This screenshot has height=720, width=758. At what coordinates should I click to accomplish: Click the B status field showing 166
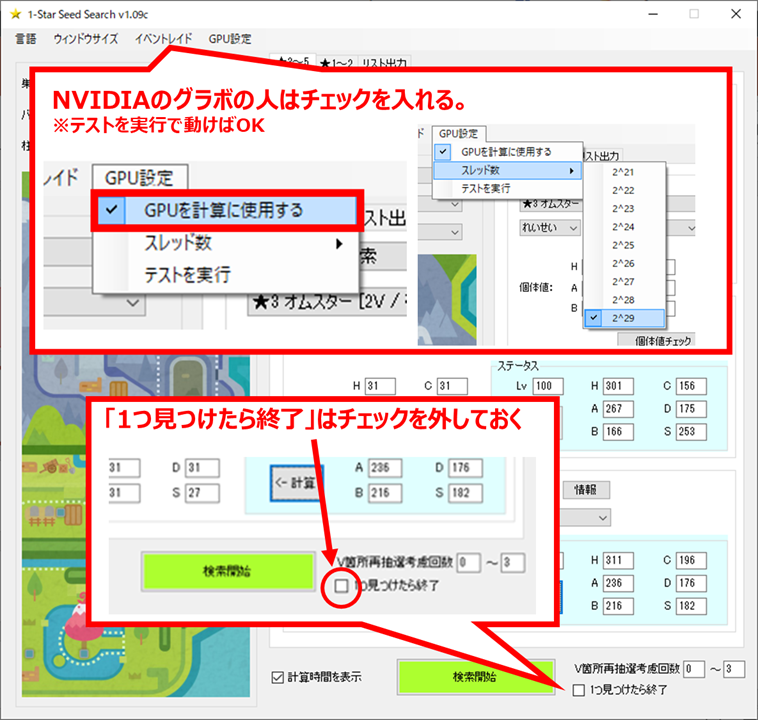coord(618,431)
